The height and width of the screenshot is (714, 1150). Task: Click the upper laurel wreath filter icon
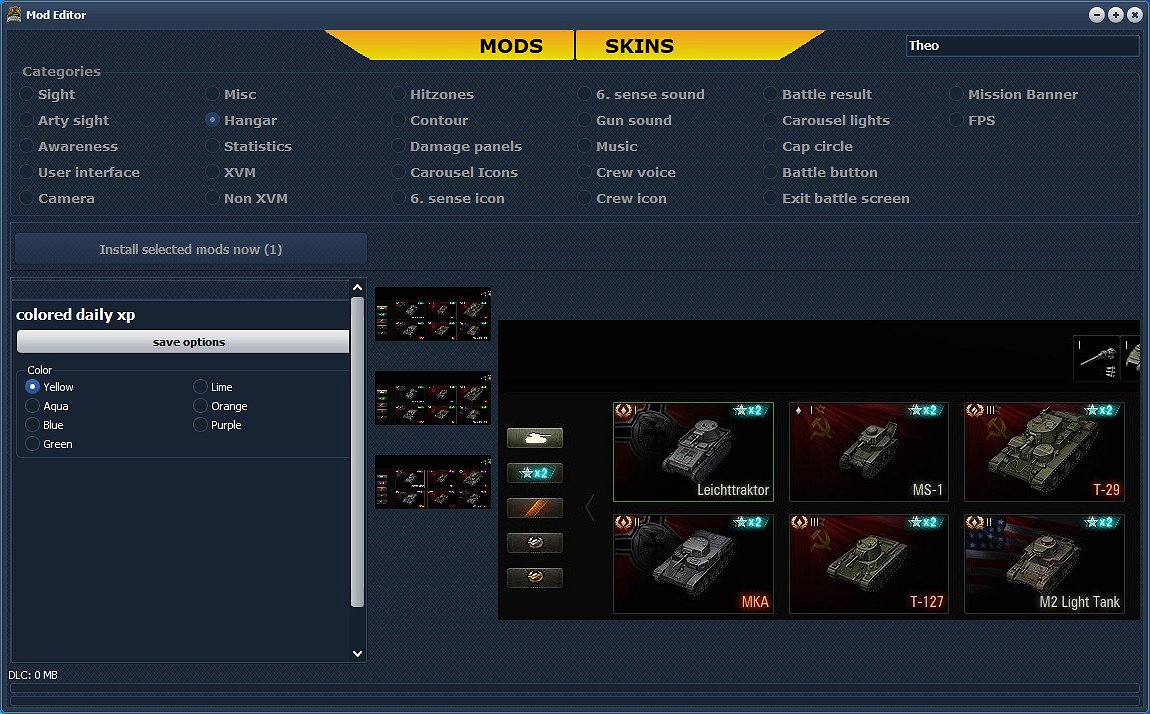coord(535,542)
